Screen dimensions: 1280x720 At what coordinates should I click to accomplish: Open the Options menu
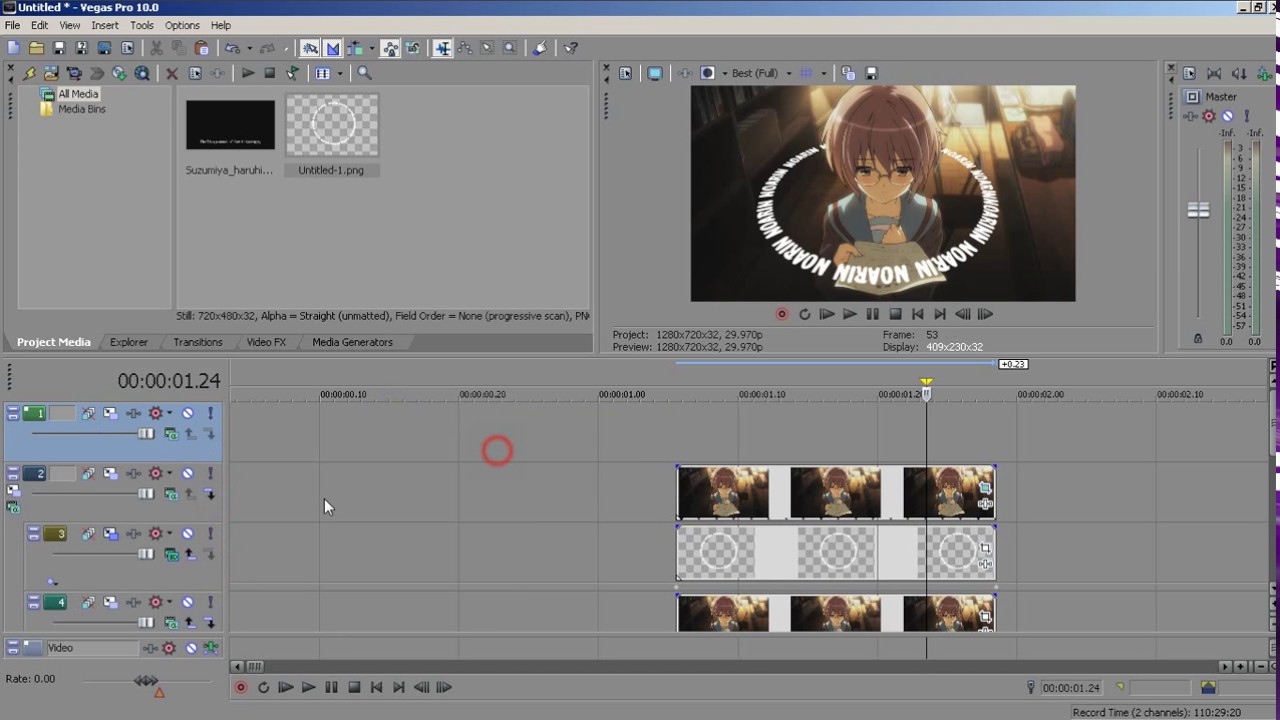coord(182,25)
